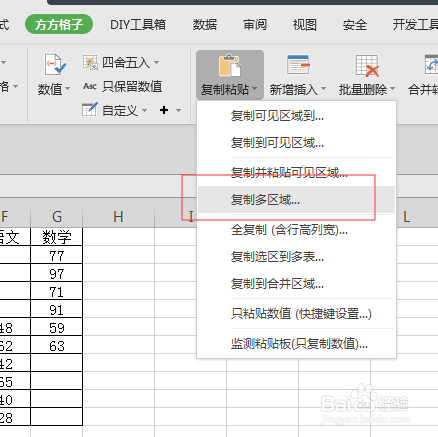Select column H header

tap(118, 217)
